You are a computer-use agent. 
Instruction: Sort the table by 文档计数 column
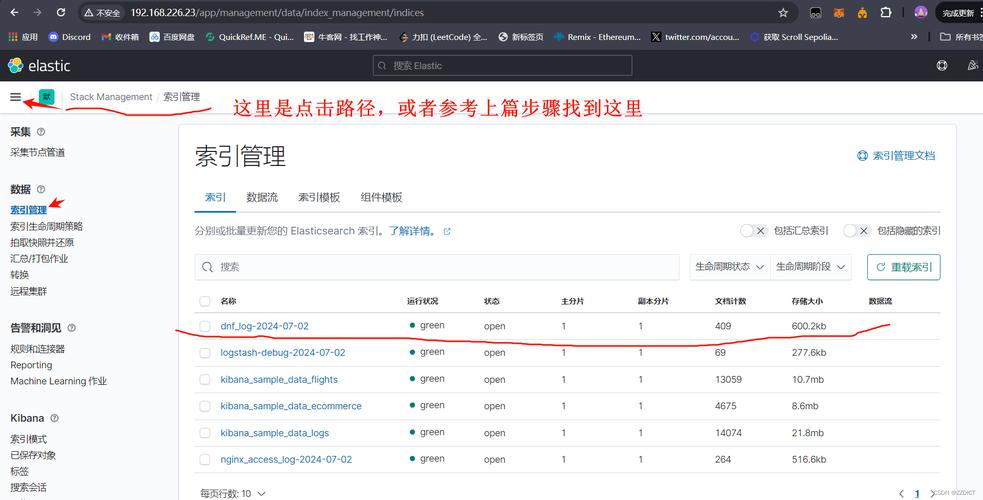730,301
